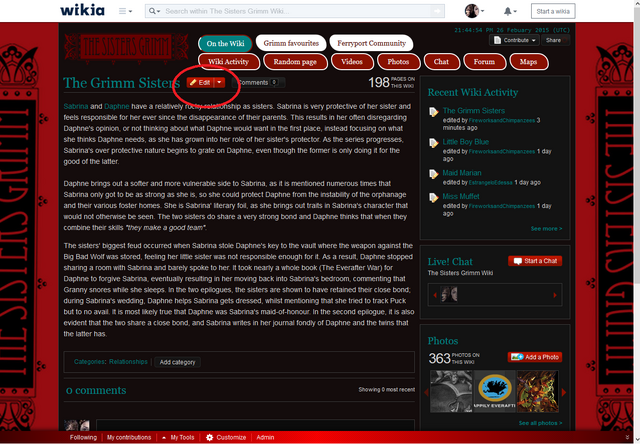Image resolution: width=640 pixels, height=444 pixels.
Task: Open the Photos menu item
Action: [x=398, y=62]
